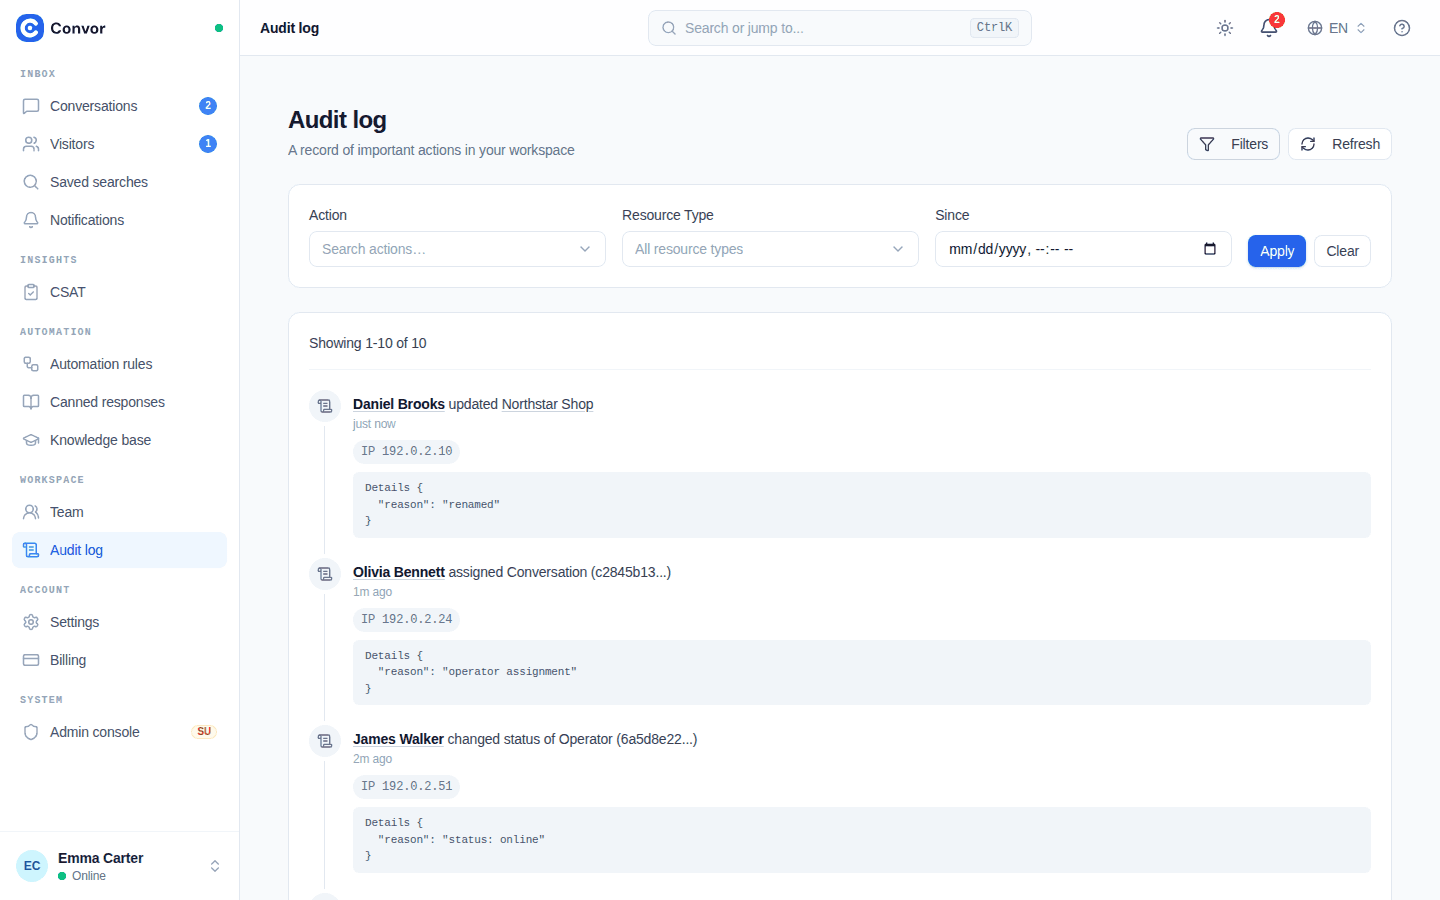The image size is (1440, 900).
Task: Click the Clear button
Action: (x=1342, y=251)
